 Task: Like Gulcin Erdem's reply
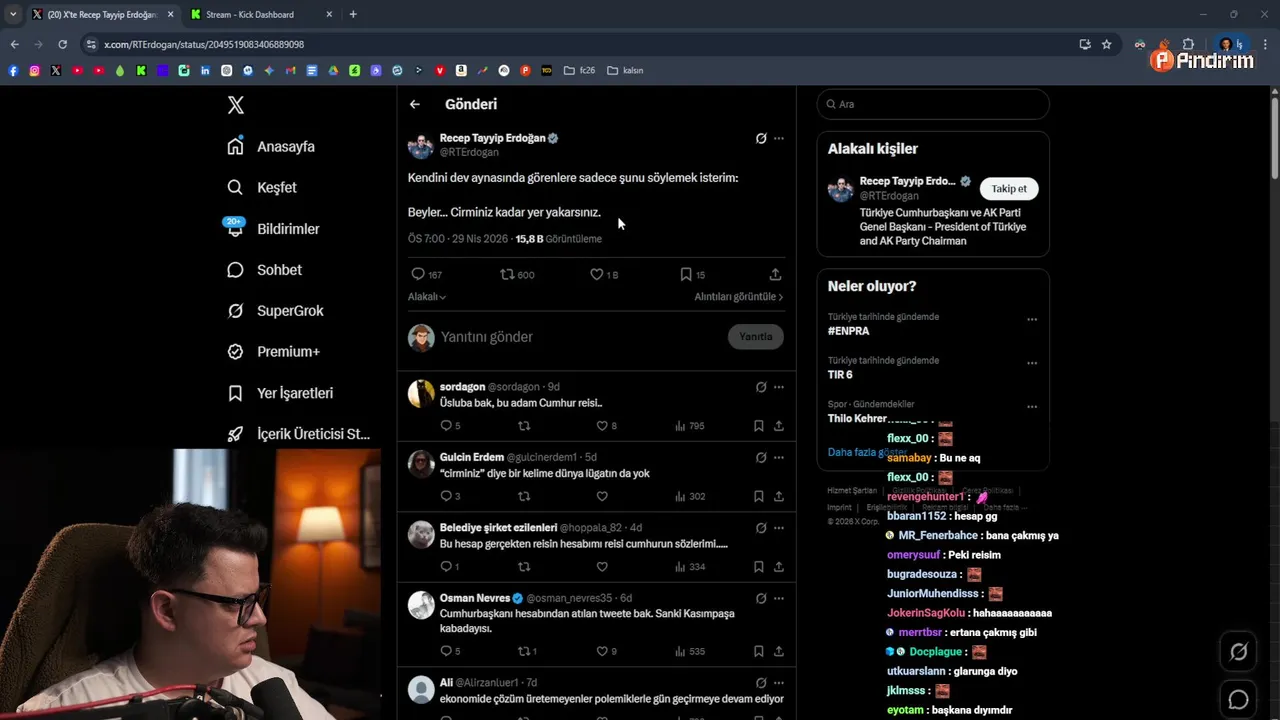pos(602,496)
